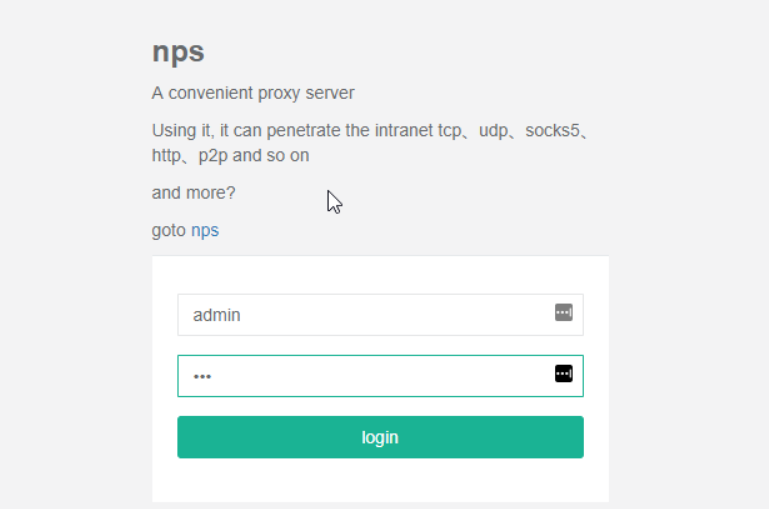
Task: Click empty space in the middle of the username field
Action: 392,315
